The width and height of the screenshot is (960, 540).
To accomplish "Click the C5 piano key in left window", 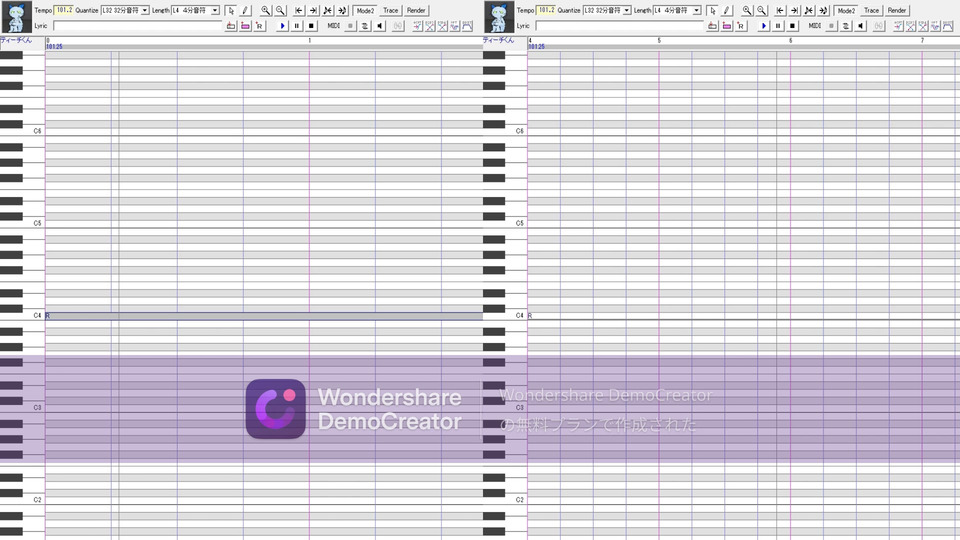I will click(22, 223).
